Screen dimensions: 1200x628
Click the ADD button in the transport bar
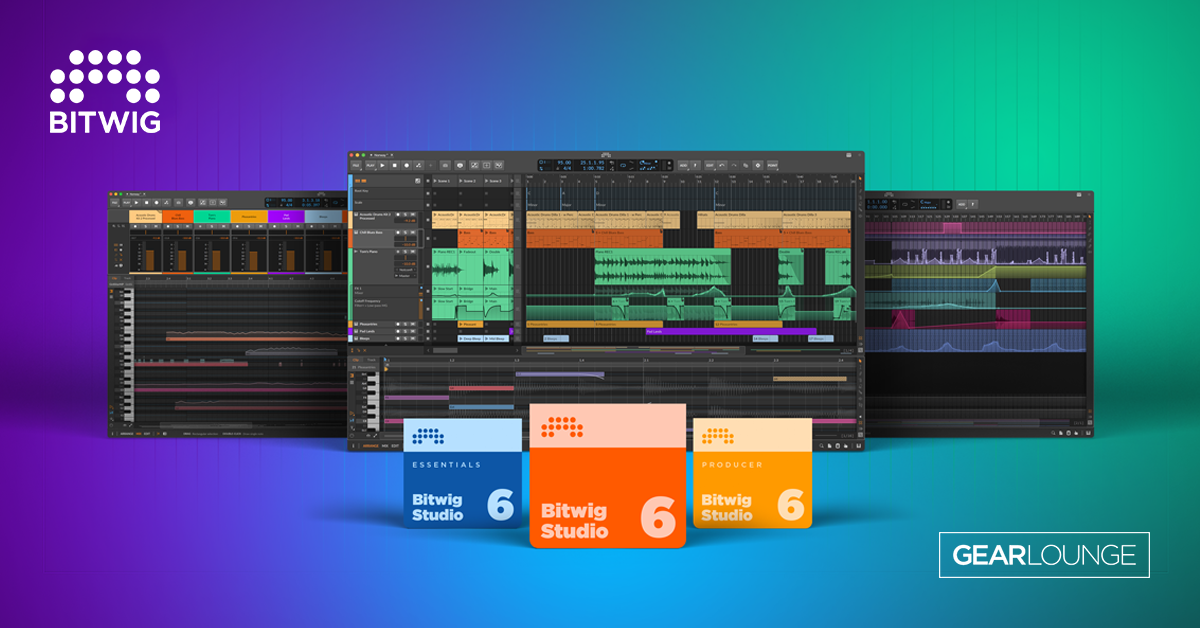tap(683, 166)
